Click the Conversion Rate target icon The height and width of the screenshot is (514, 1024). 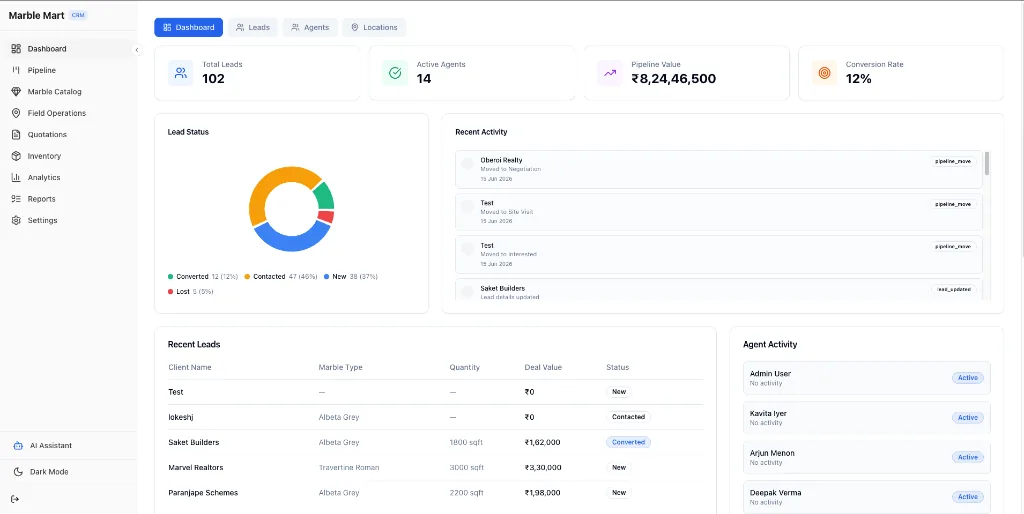pos(824,73)
